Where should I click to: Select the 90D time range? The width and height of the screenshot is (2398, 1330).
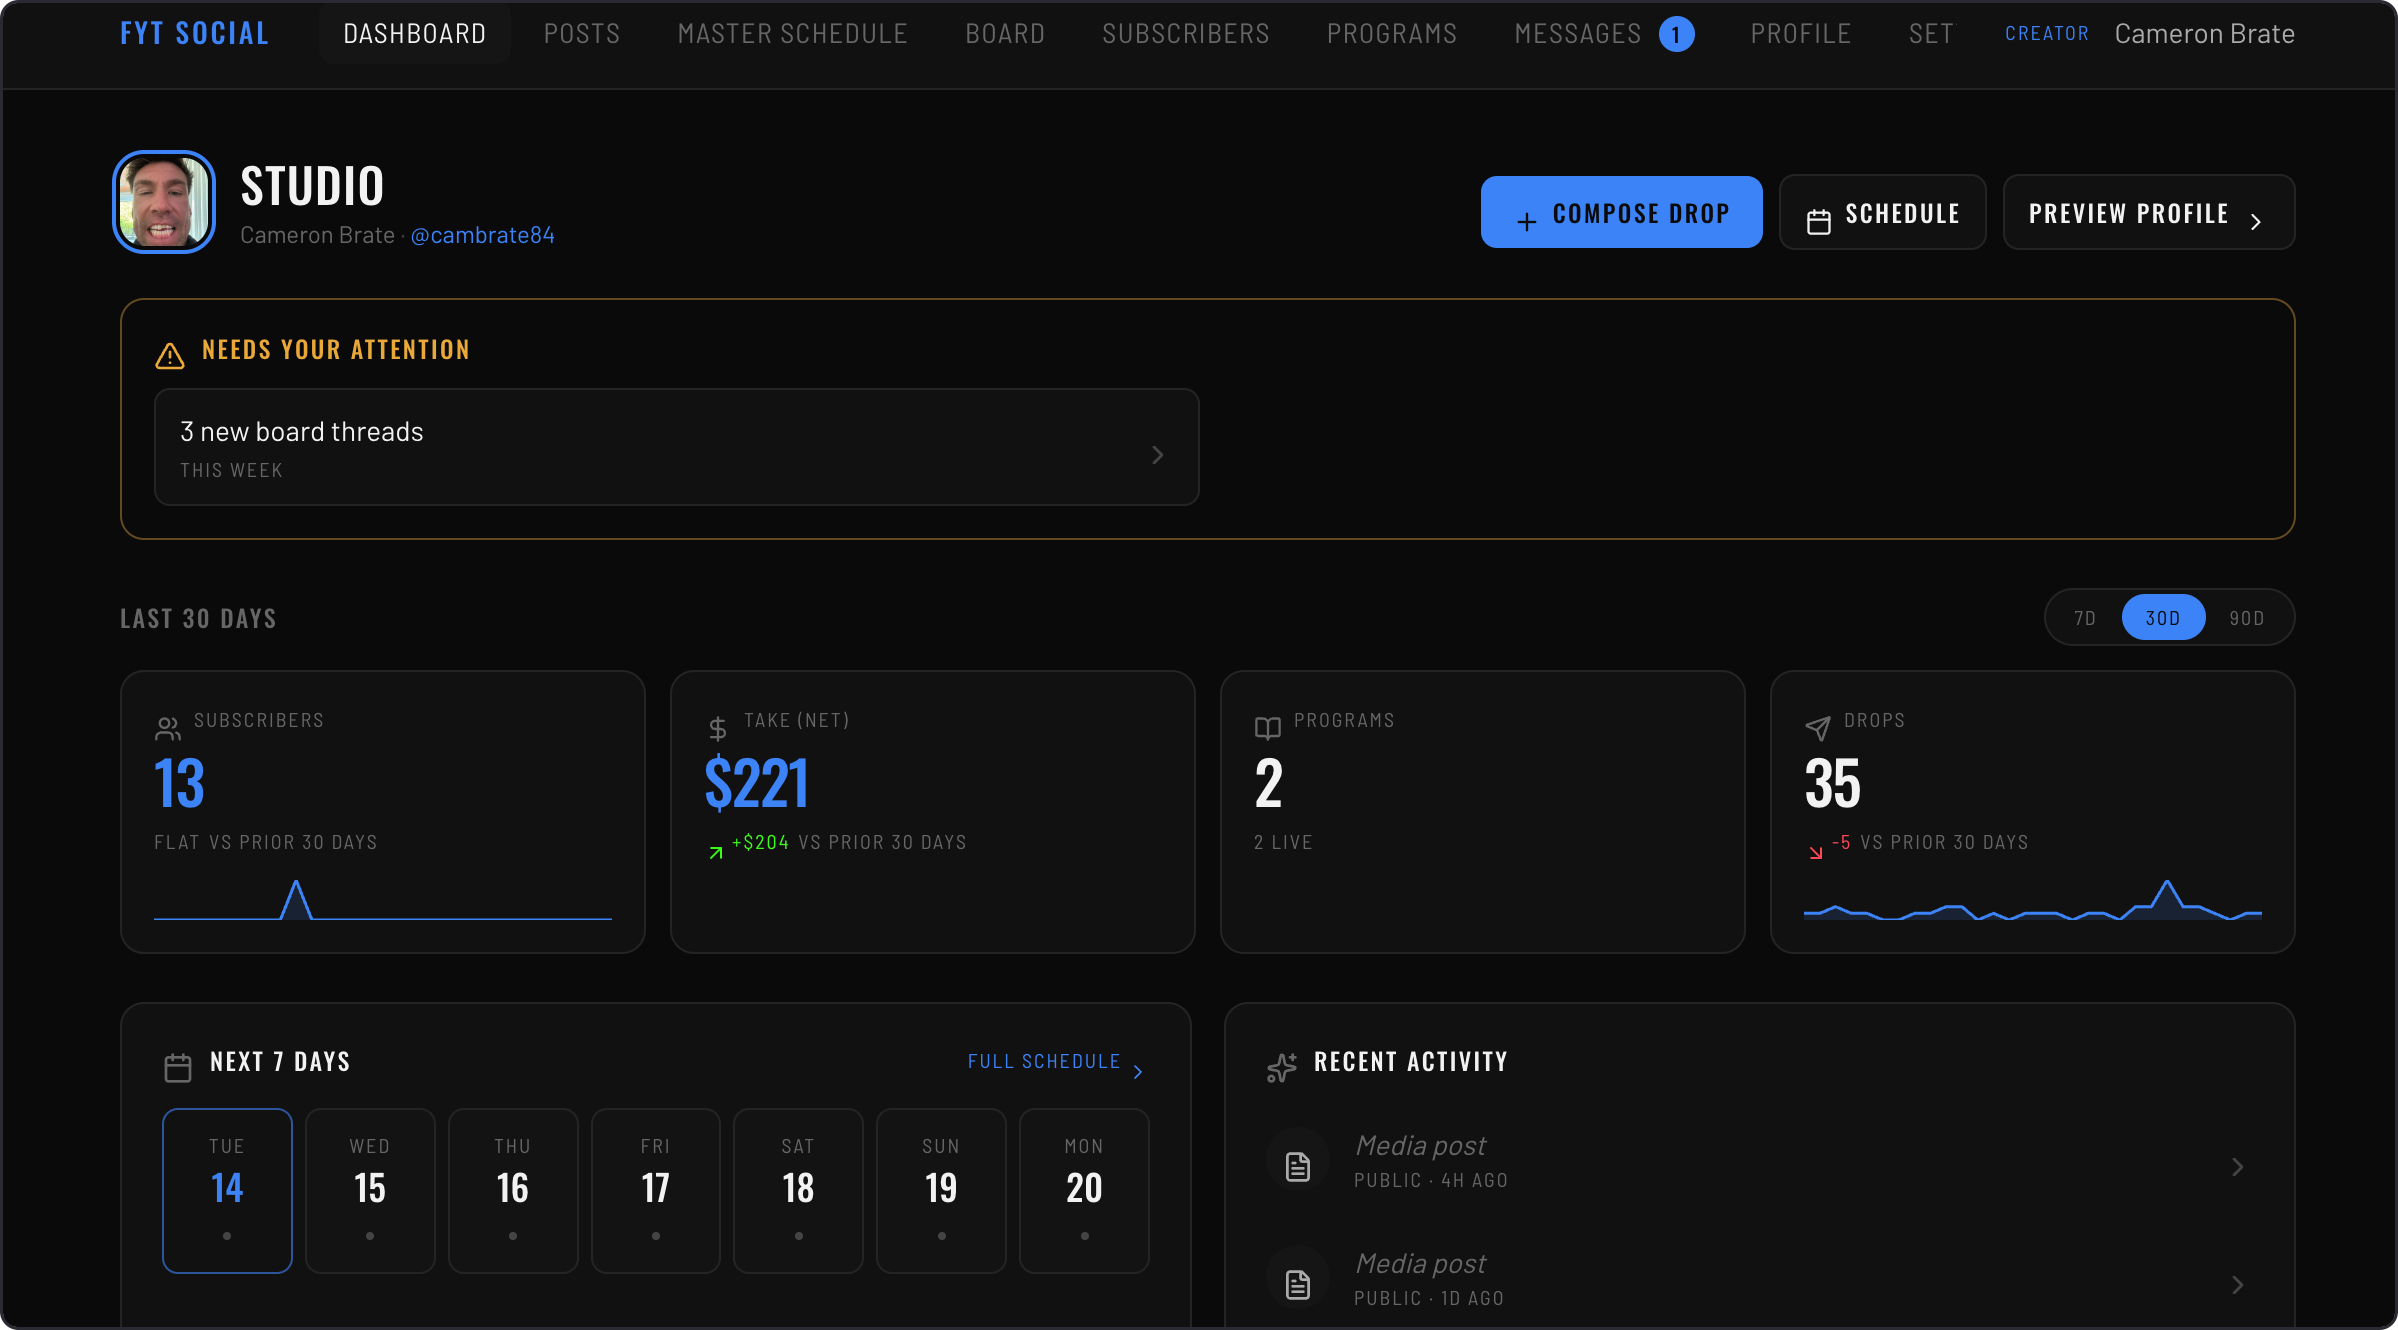[x=2247, y=618]
